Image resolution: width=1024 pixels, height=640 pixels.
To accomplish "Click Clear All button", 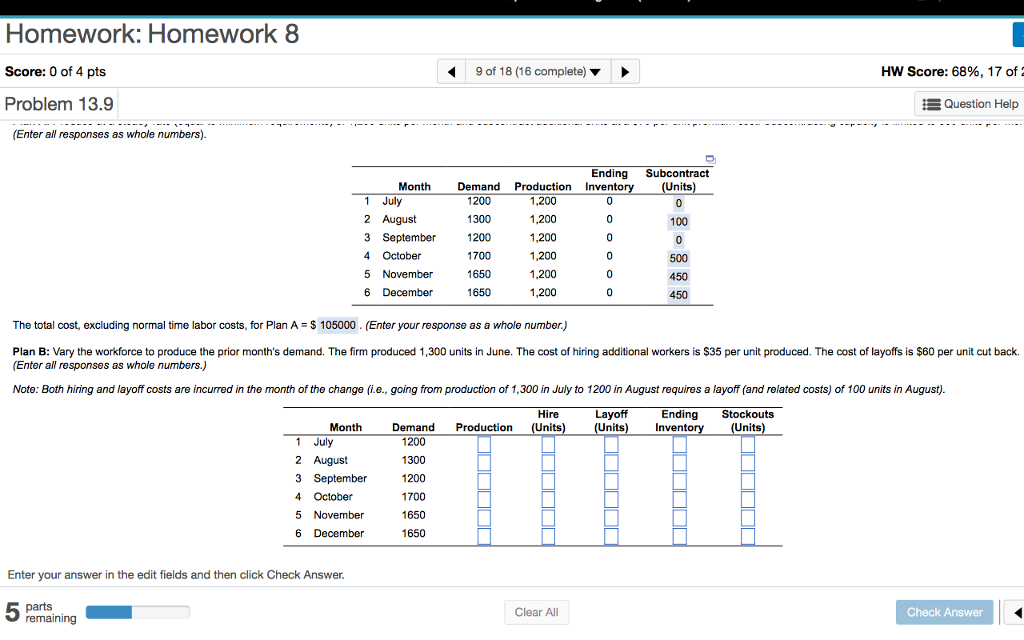I will [536, 613].
